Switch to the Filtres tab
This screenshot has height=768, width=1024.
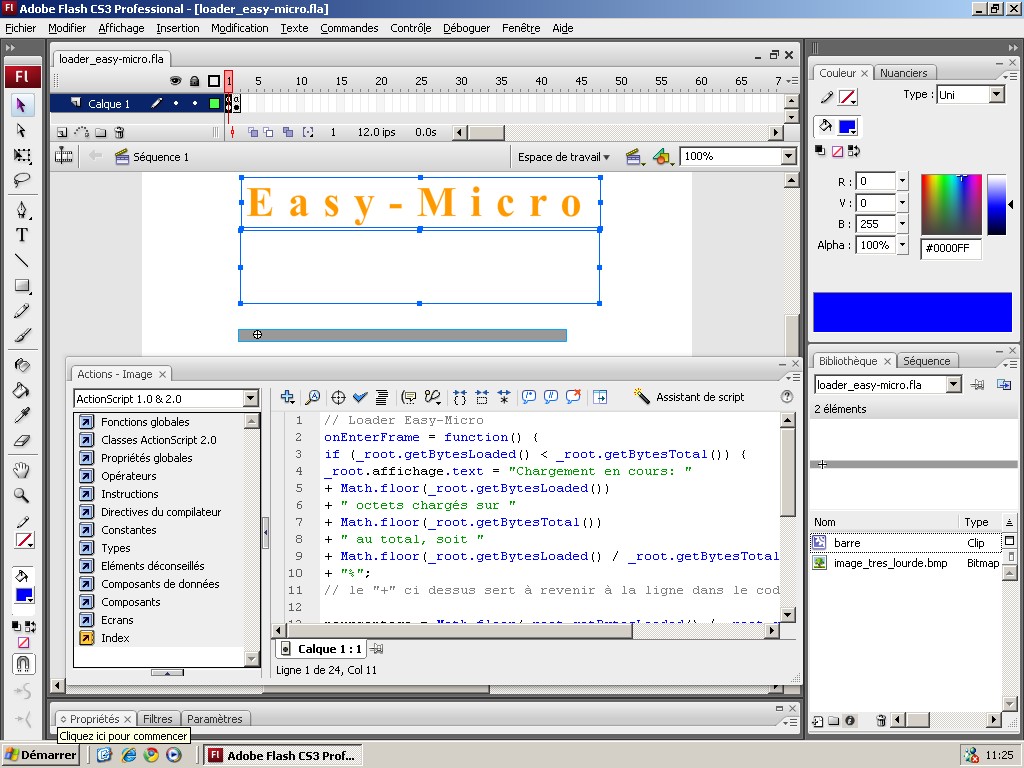157,719
